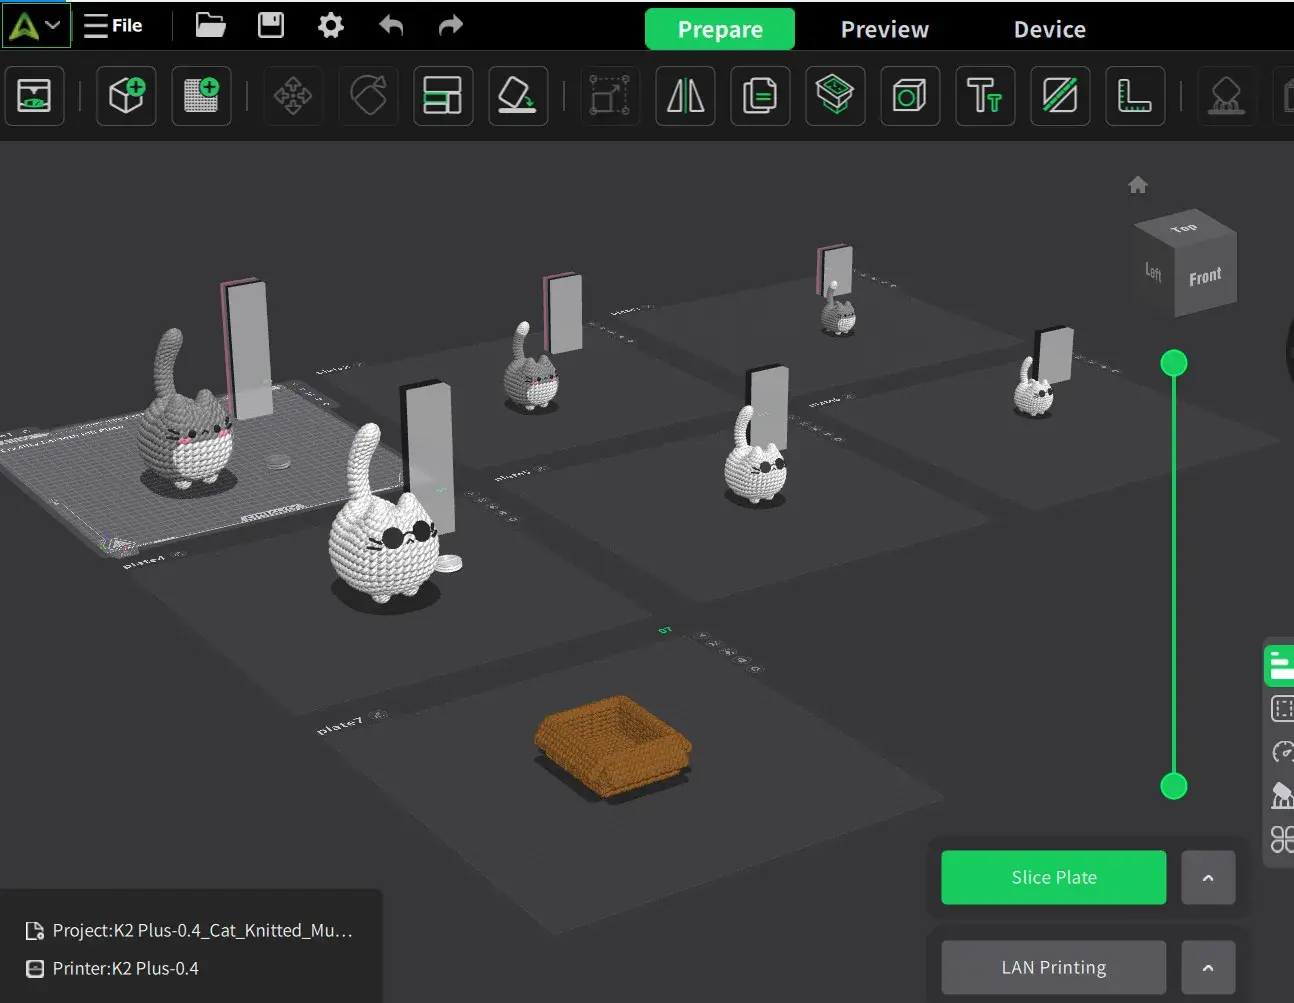Click the save project disk icon
The height and width of the screenshot is (1003, 1294).
[x=271, y=26]
